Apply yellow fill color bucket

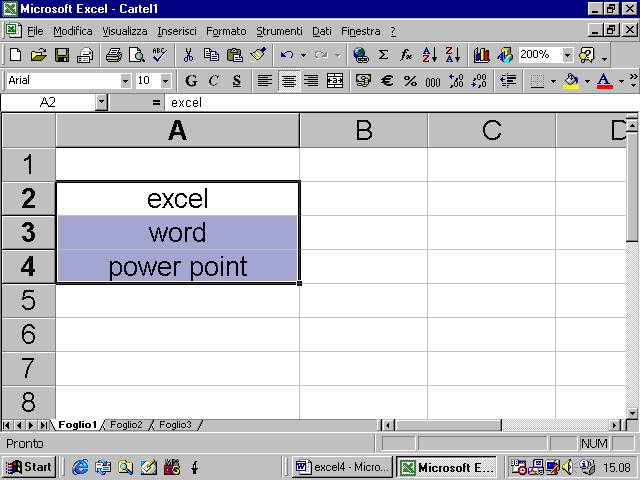571,81
